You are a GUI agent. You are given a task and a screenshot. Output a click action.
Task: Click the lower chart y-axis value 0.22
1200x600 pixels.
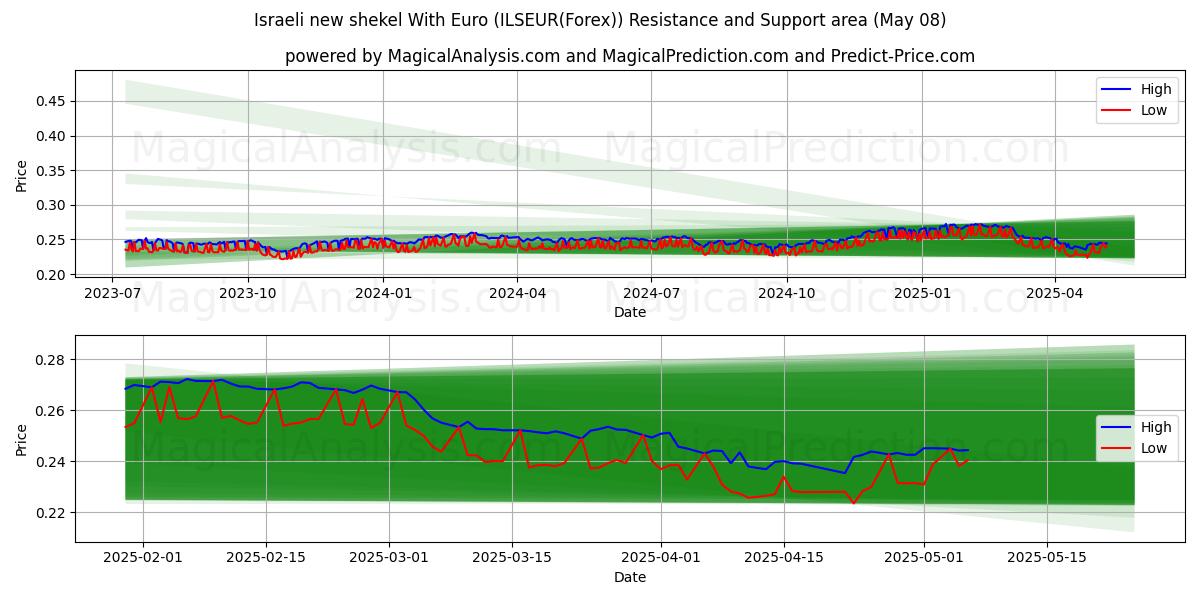(52, 513)
